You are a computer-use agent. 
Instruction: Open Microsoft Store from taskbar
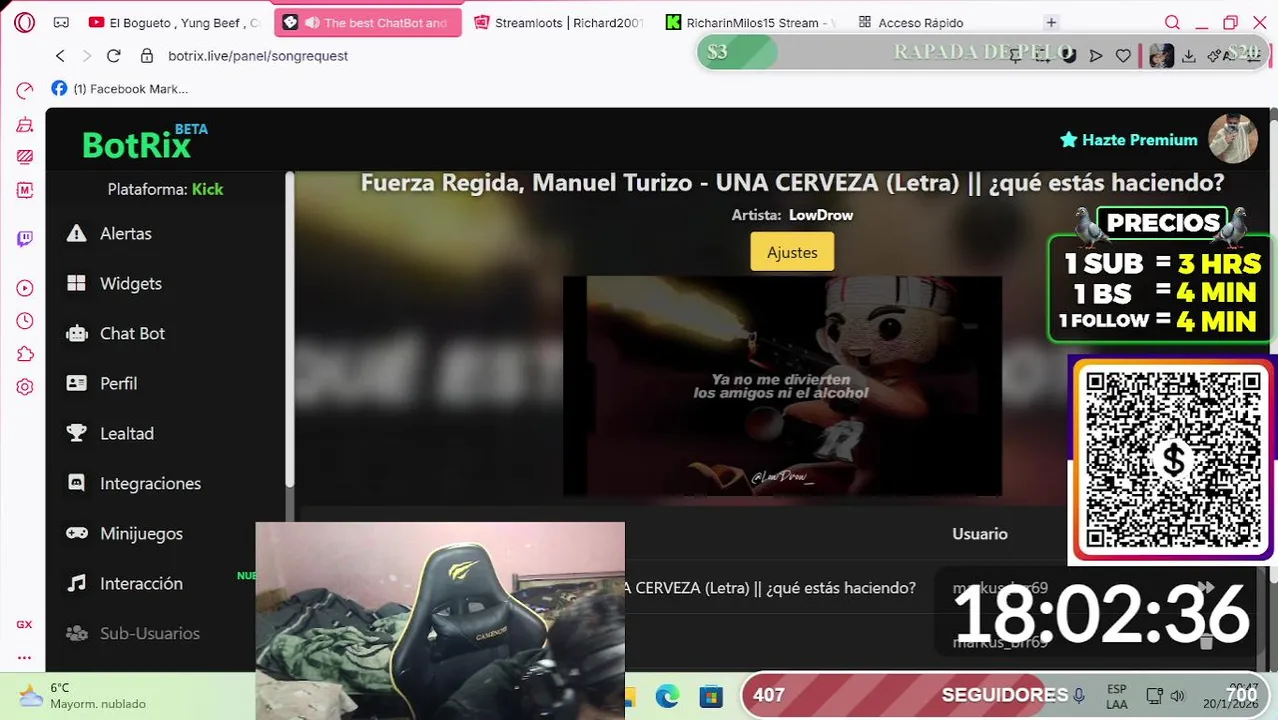coord(710,696)
